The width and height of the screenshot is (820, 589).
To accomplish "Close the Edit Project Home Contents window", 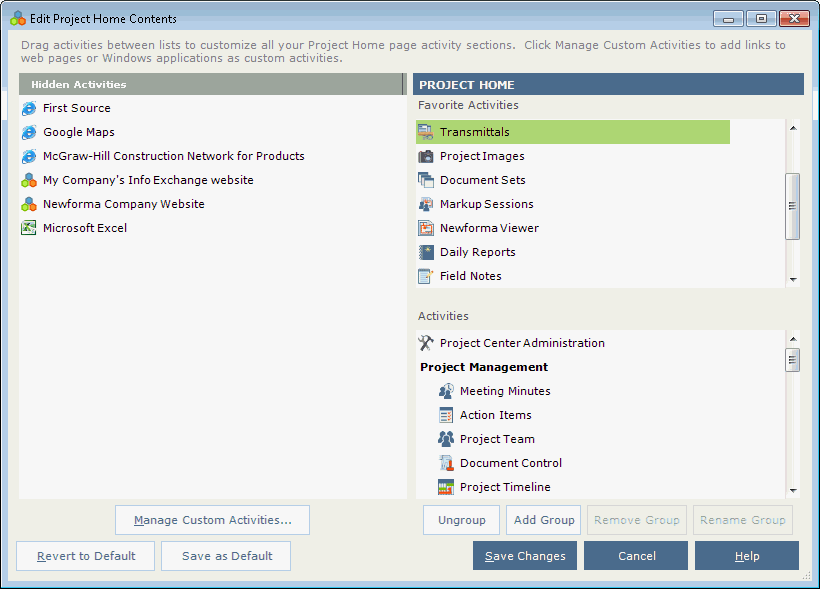I will pyautogui.click(x=794, y=18).
